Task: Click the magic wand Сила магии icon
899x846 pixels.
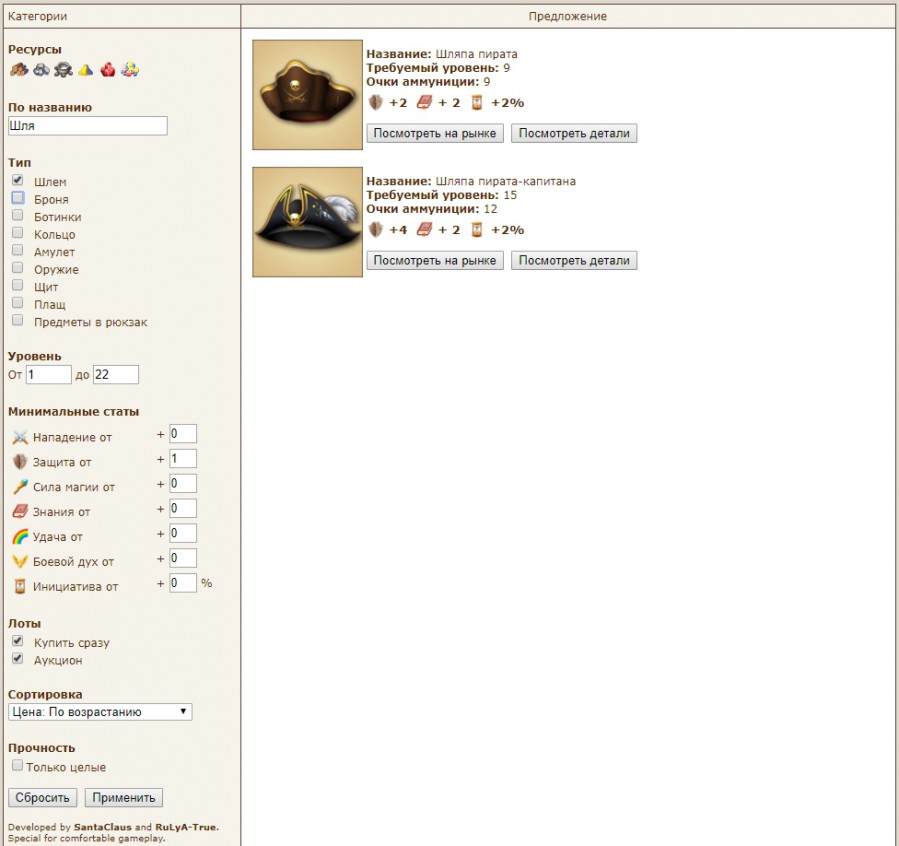Action: [20, 487]
